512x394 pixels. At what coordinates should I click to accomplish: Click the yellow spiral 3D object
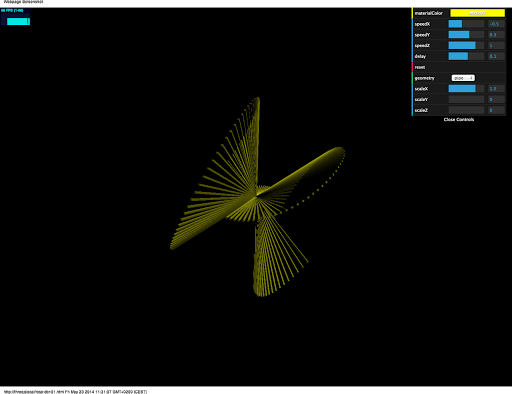257,197
